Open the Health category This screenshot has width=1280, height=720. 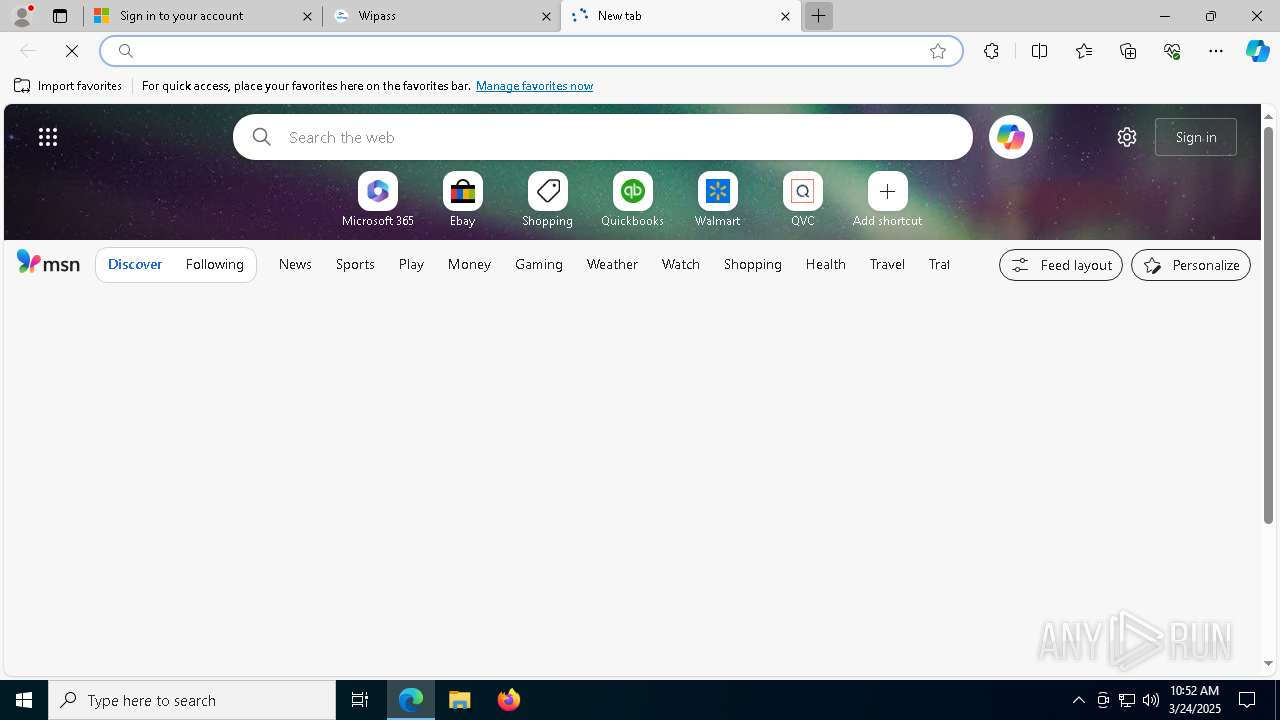click(x=826, y=264)
